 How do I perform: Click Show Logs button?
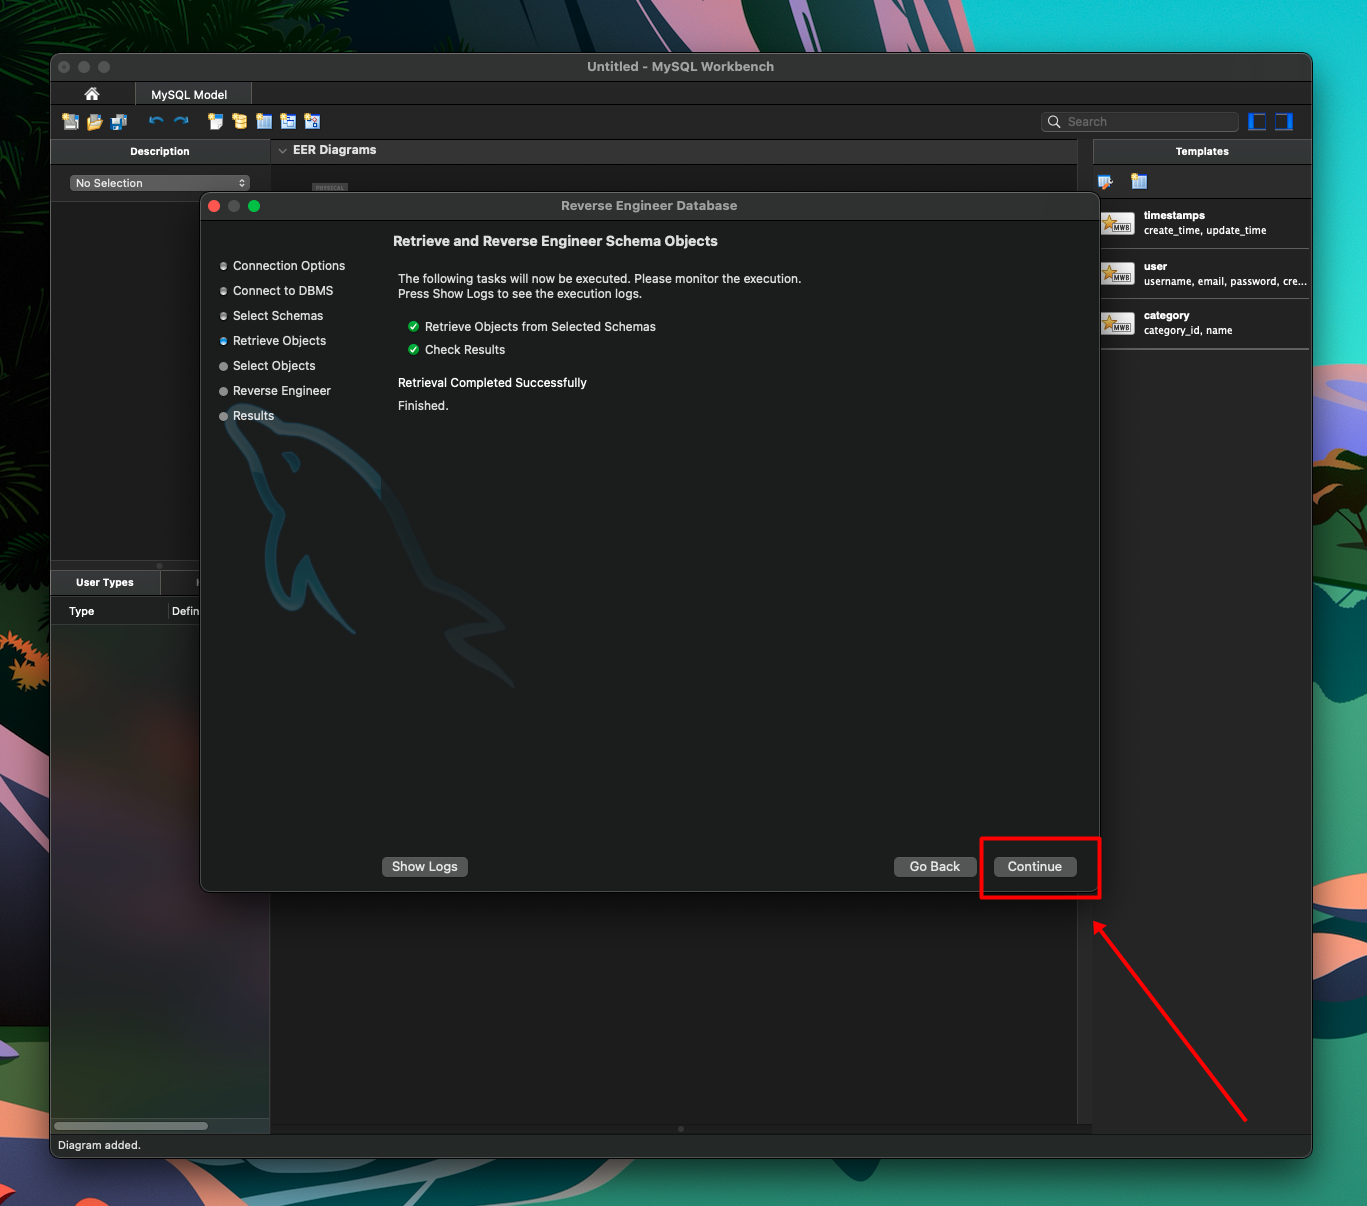coord(425,867)
